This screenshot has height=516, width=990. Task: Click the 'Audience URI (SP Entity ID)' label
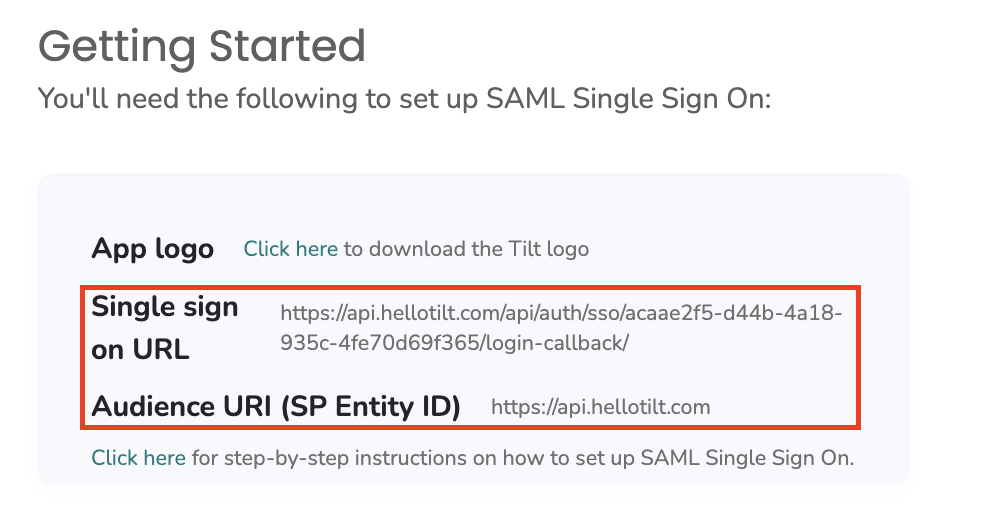pos(276,406)
